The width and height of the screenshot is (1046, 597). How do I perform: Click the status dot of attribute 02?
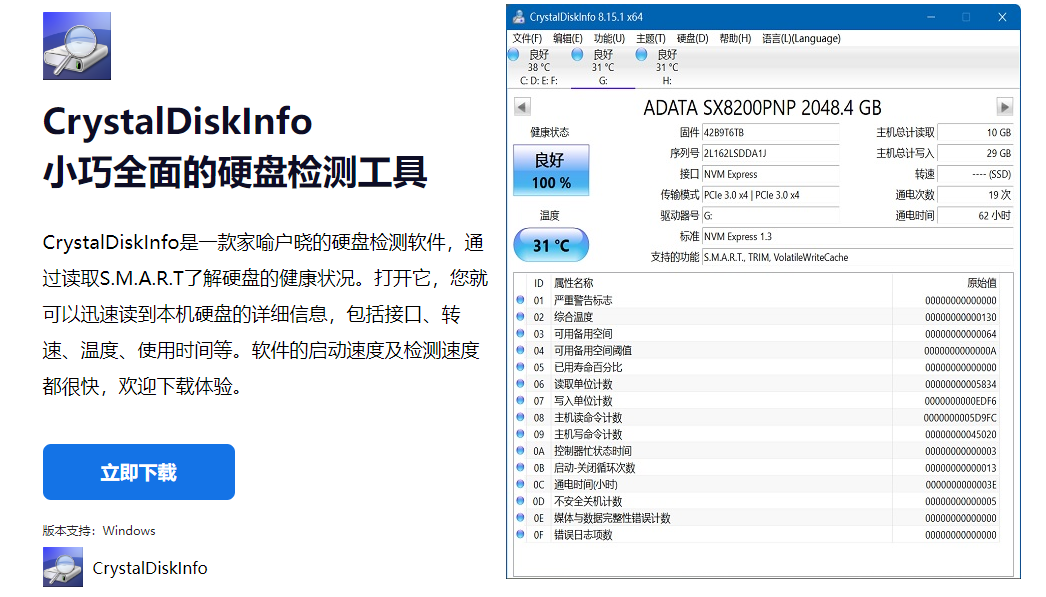pos(520,317)
